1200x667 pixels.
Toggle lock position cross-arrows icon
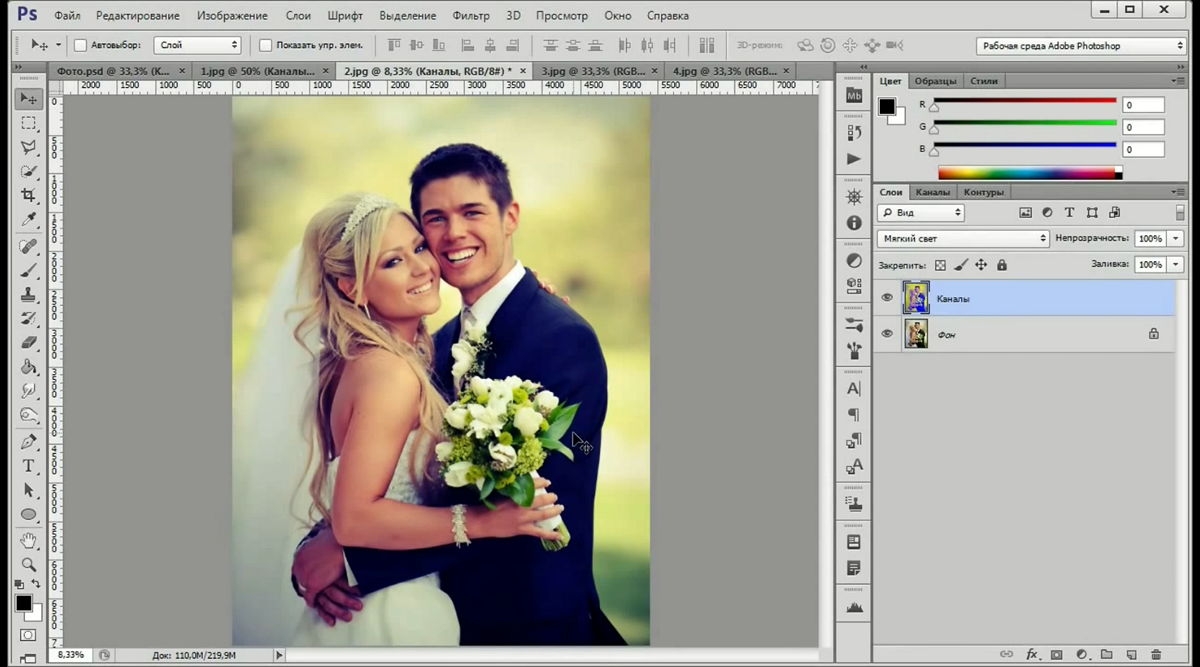point(981,265)
